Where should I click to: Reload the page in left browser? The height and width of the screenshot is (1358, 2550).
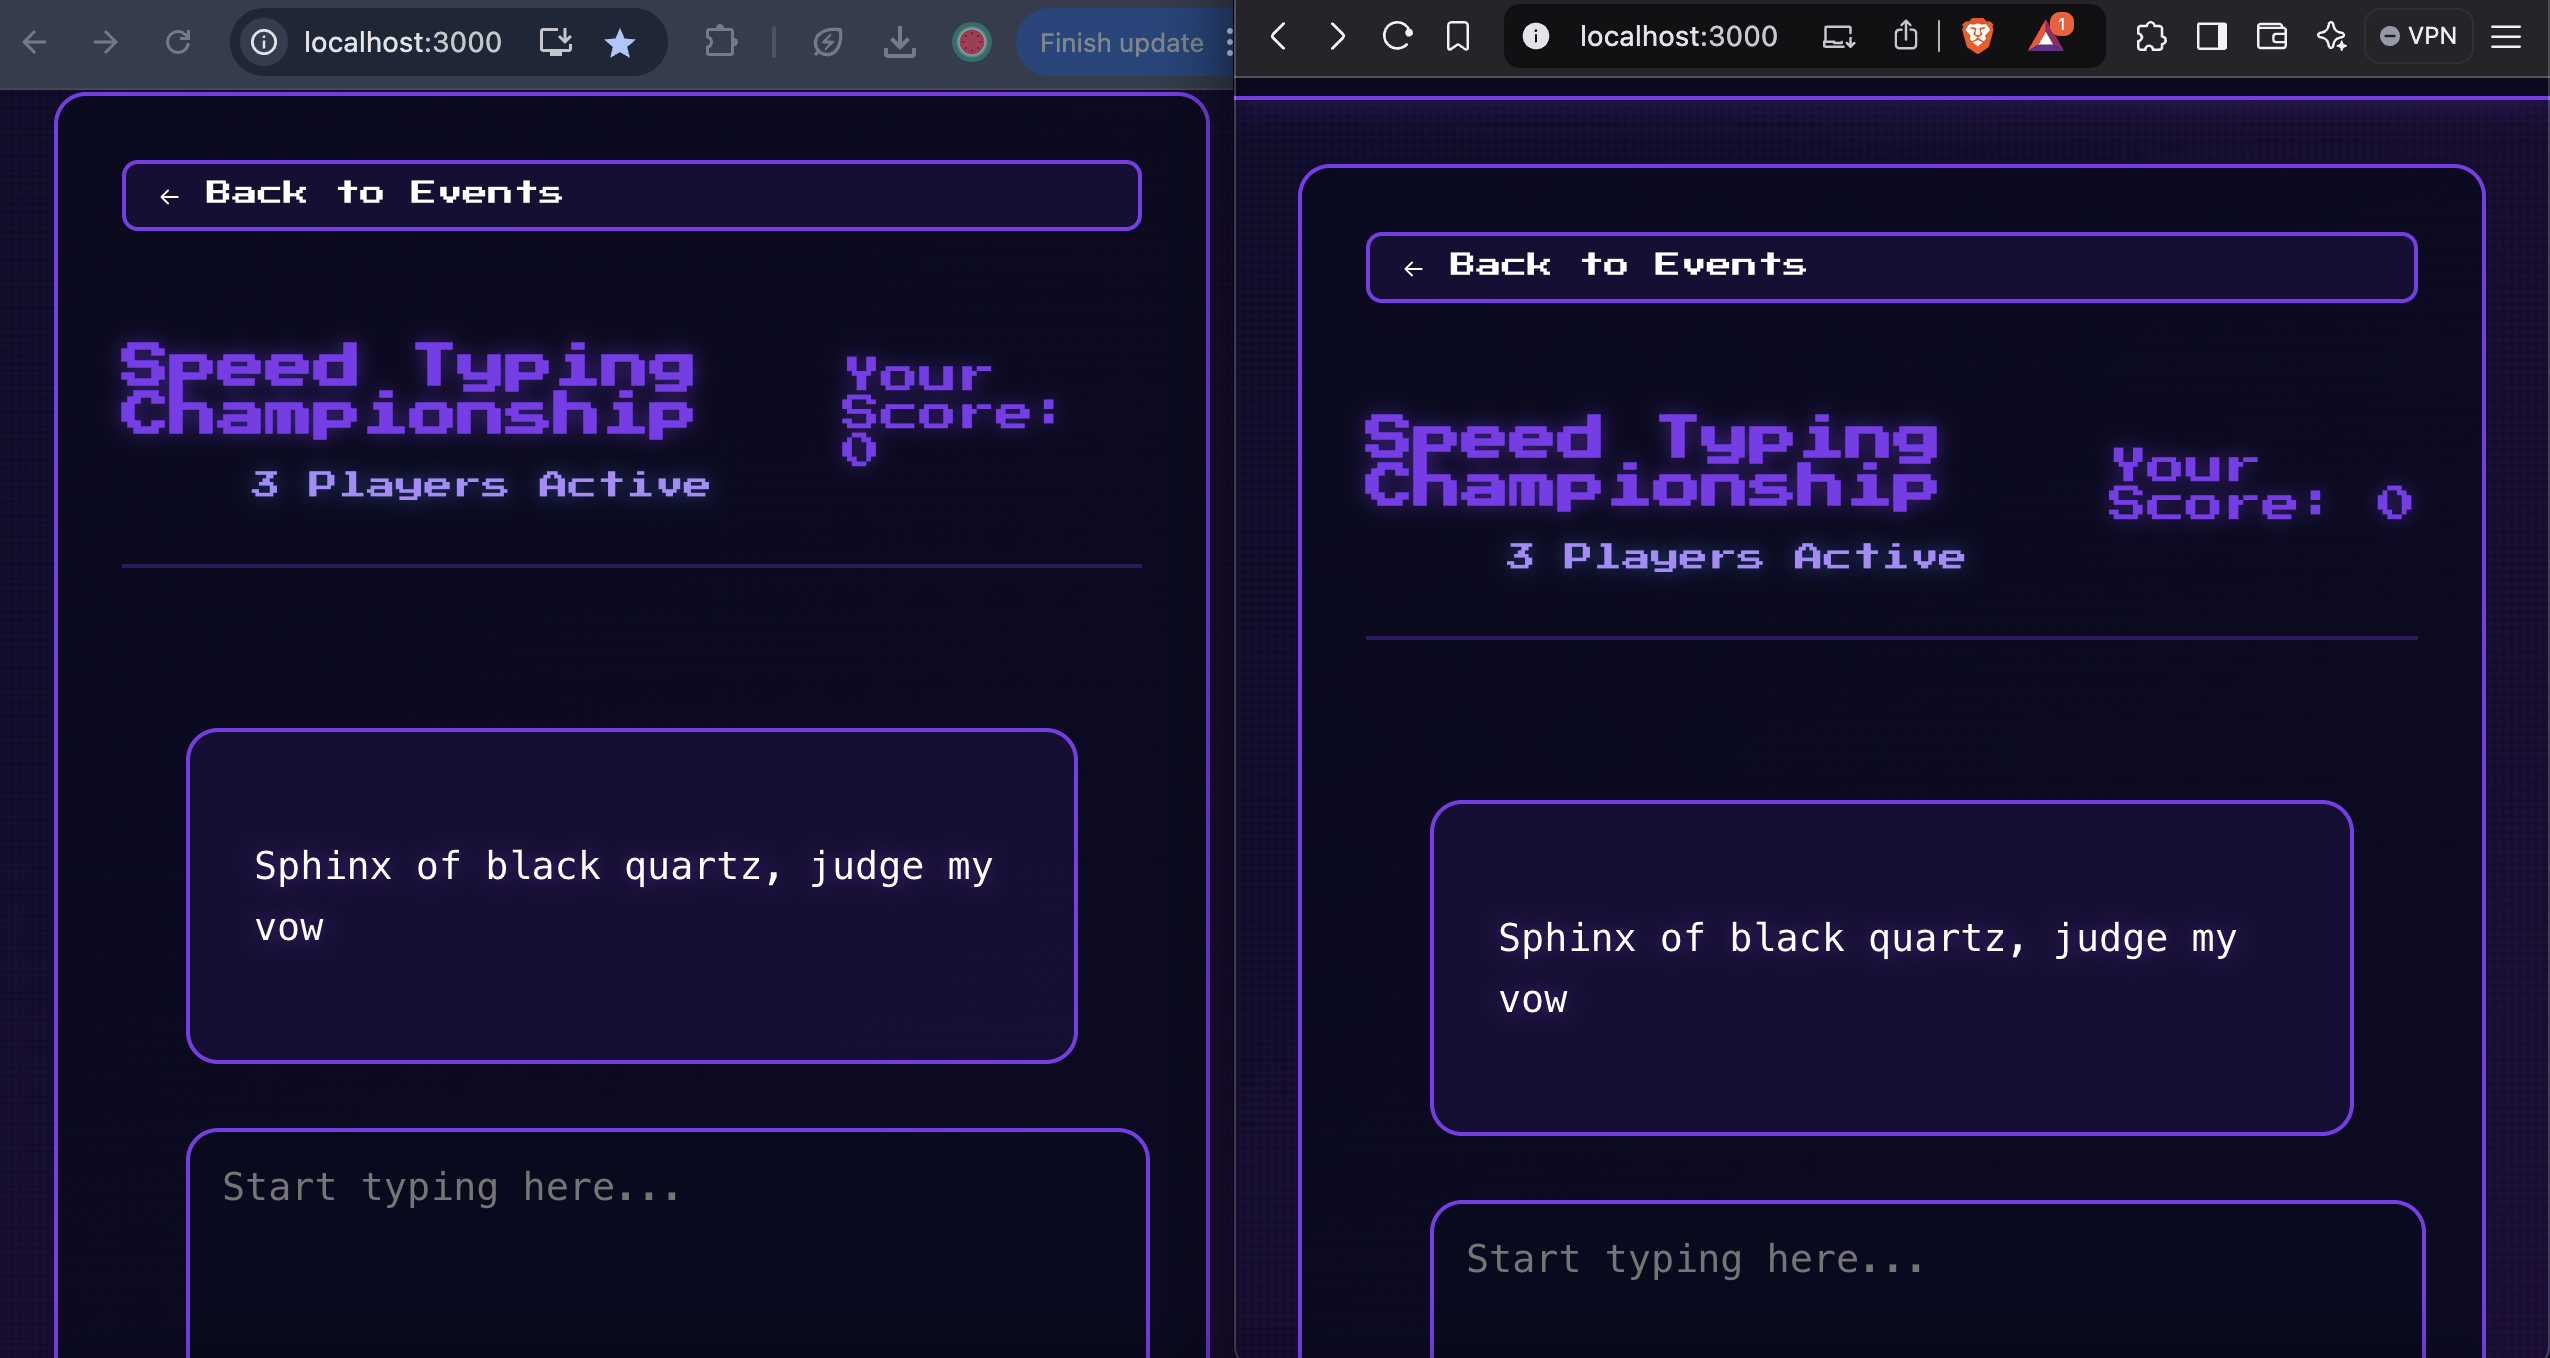click(x=178, y=42)
